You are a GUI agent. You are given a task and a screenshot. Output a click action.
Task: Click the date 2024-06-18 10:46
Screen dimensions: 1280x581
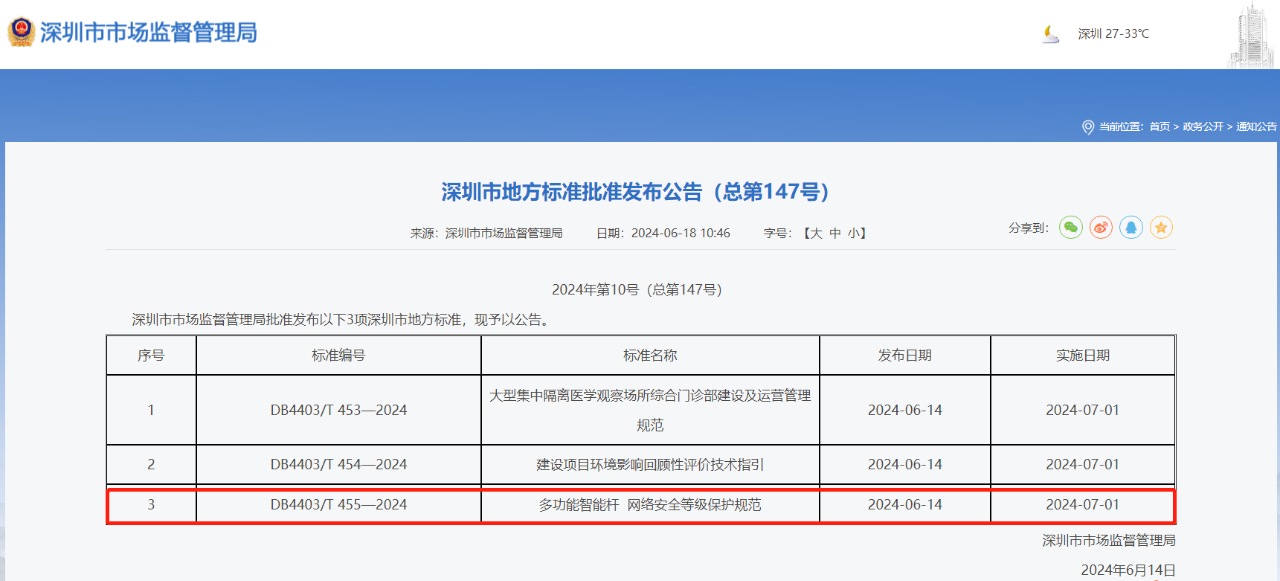[680, 233]
